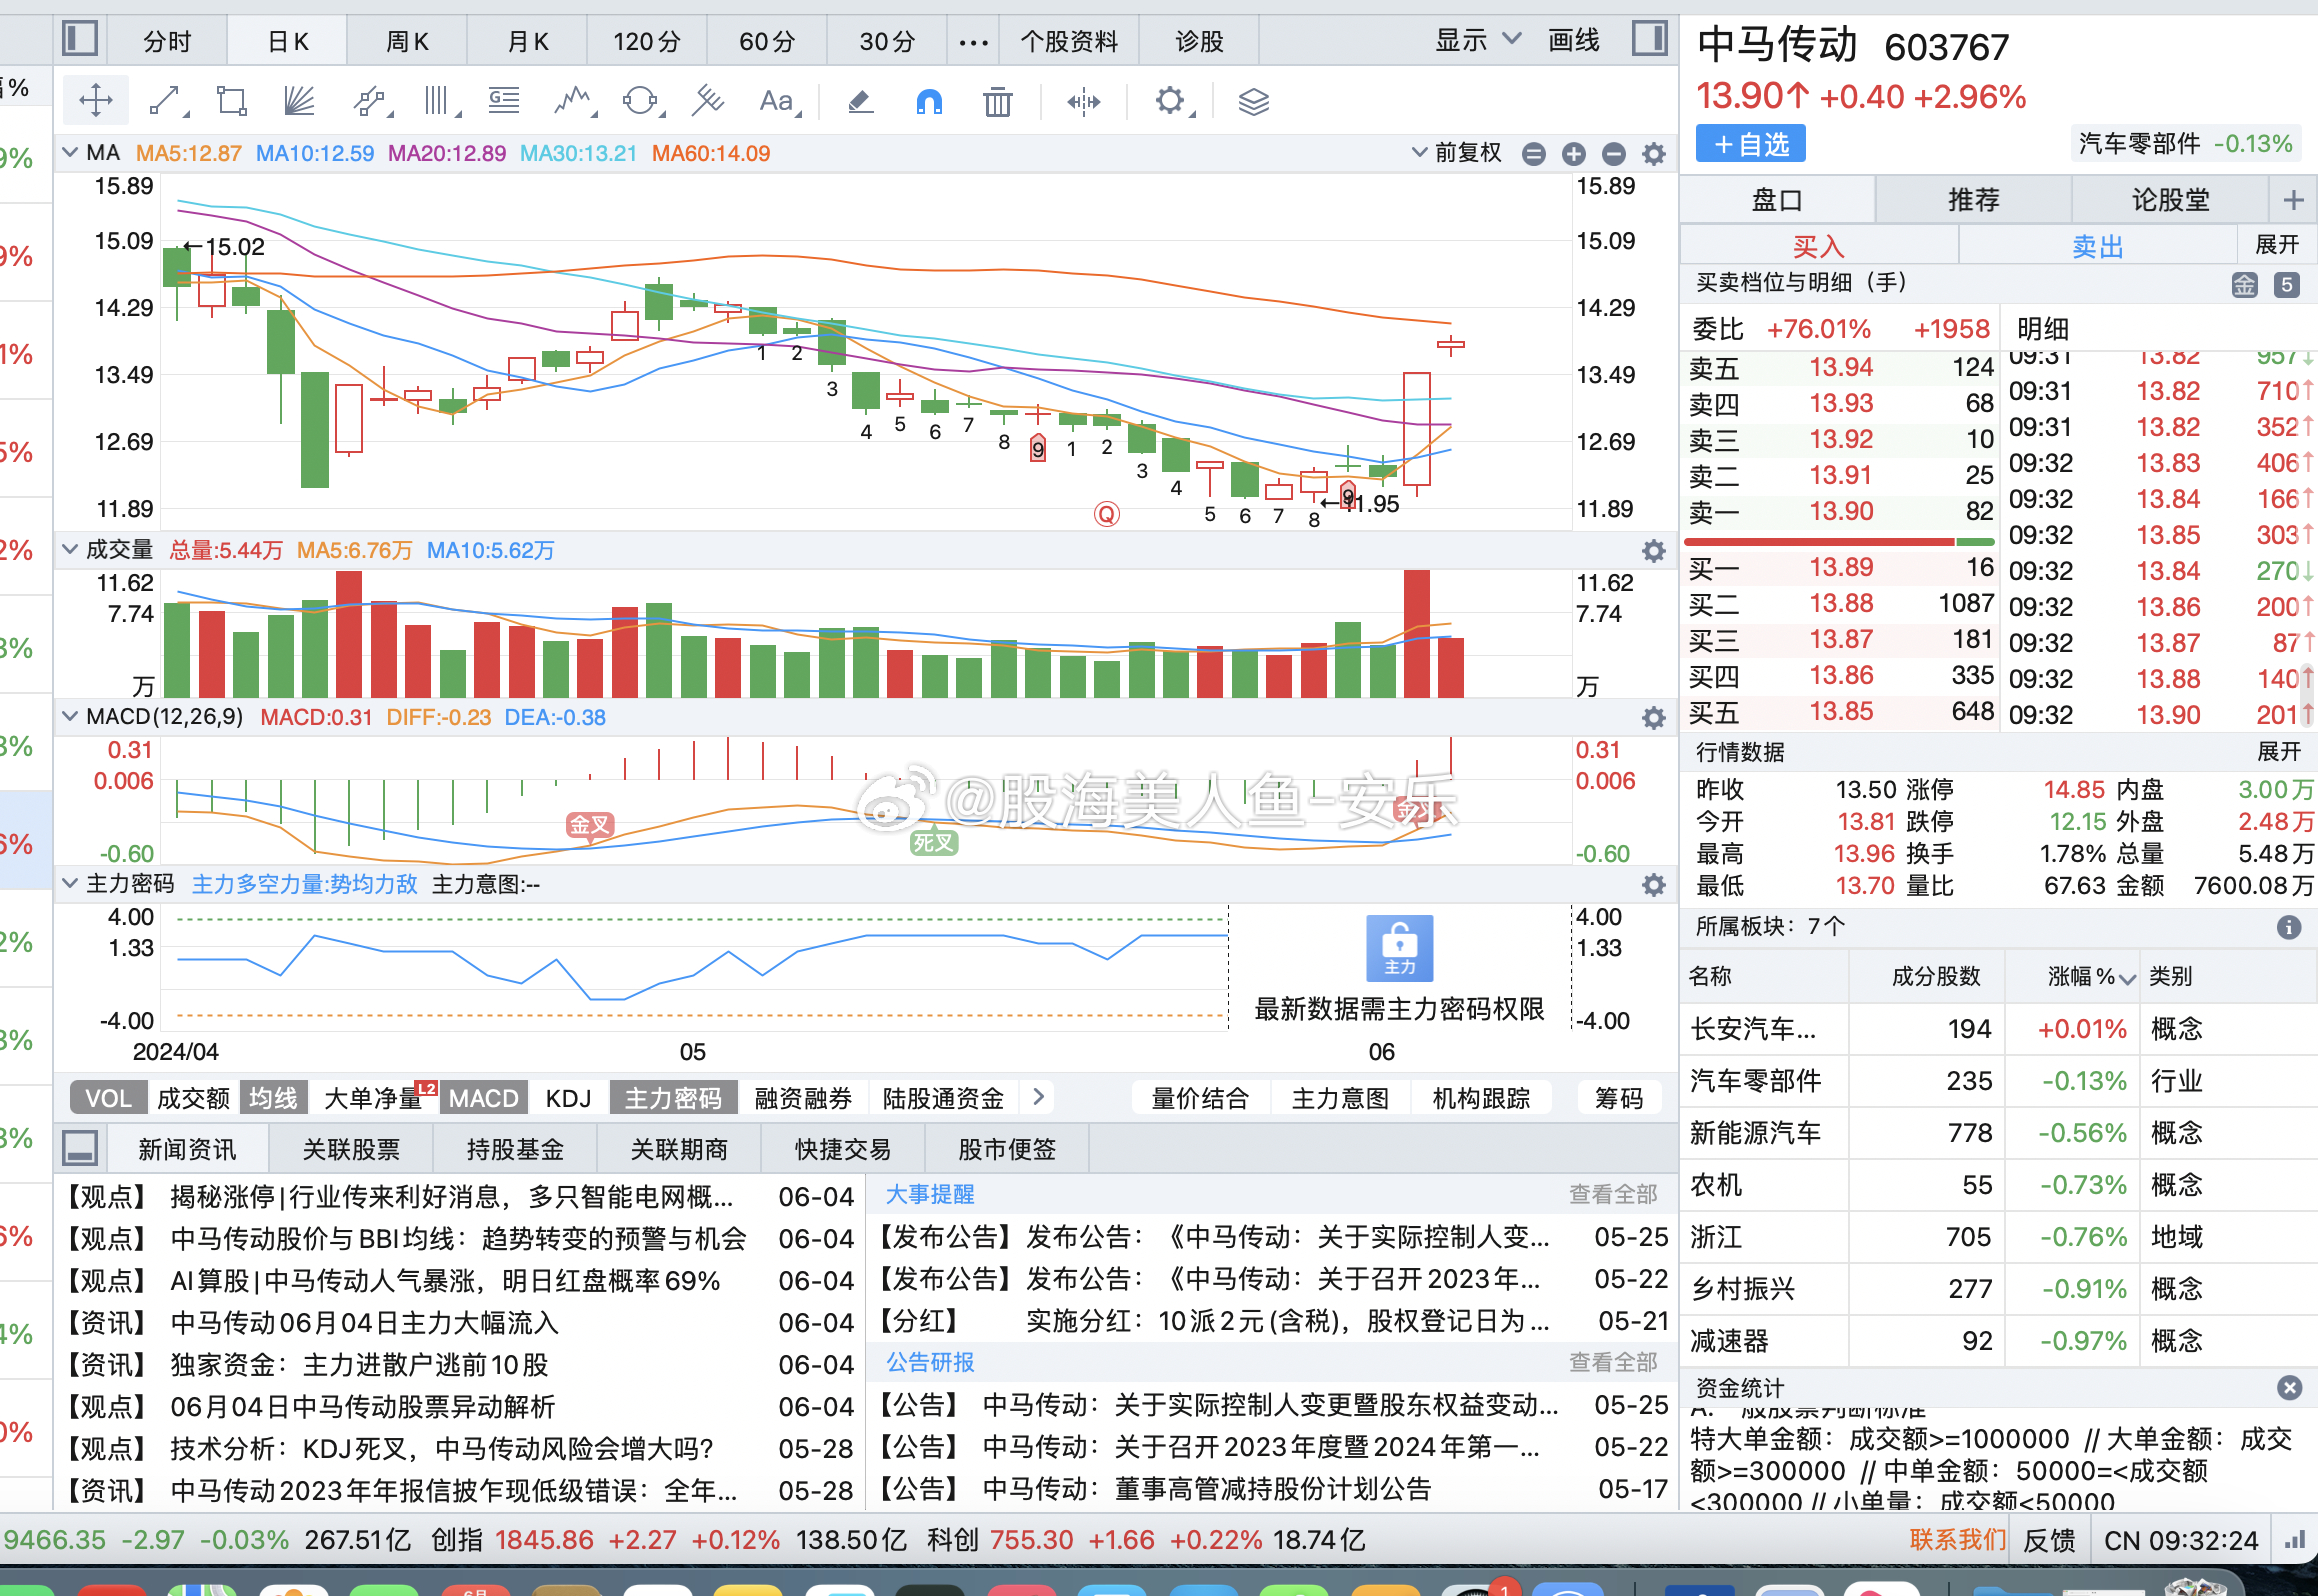Open 个股资料 tab
The height and width of the screenshot is (1596, 2318).
tap(1069, 42)
